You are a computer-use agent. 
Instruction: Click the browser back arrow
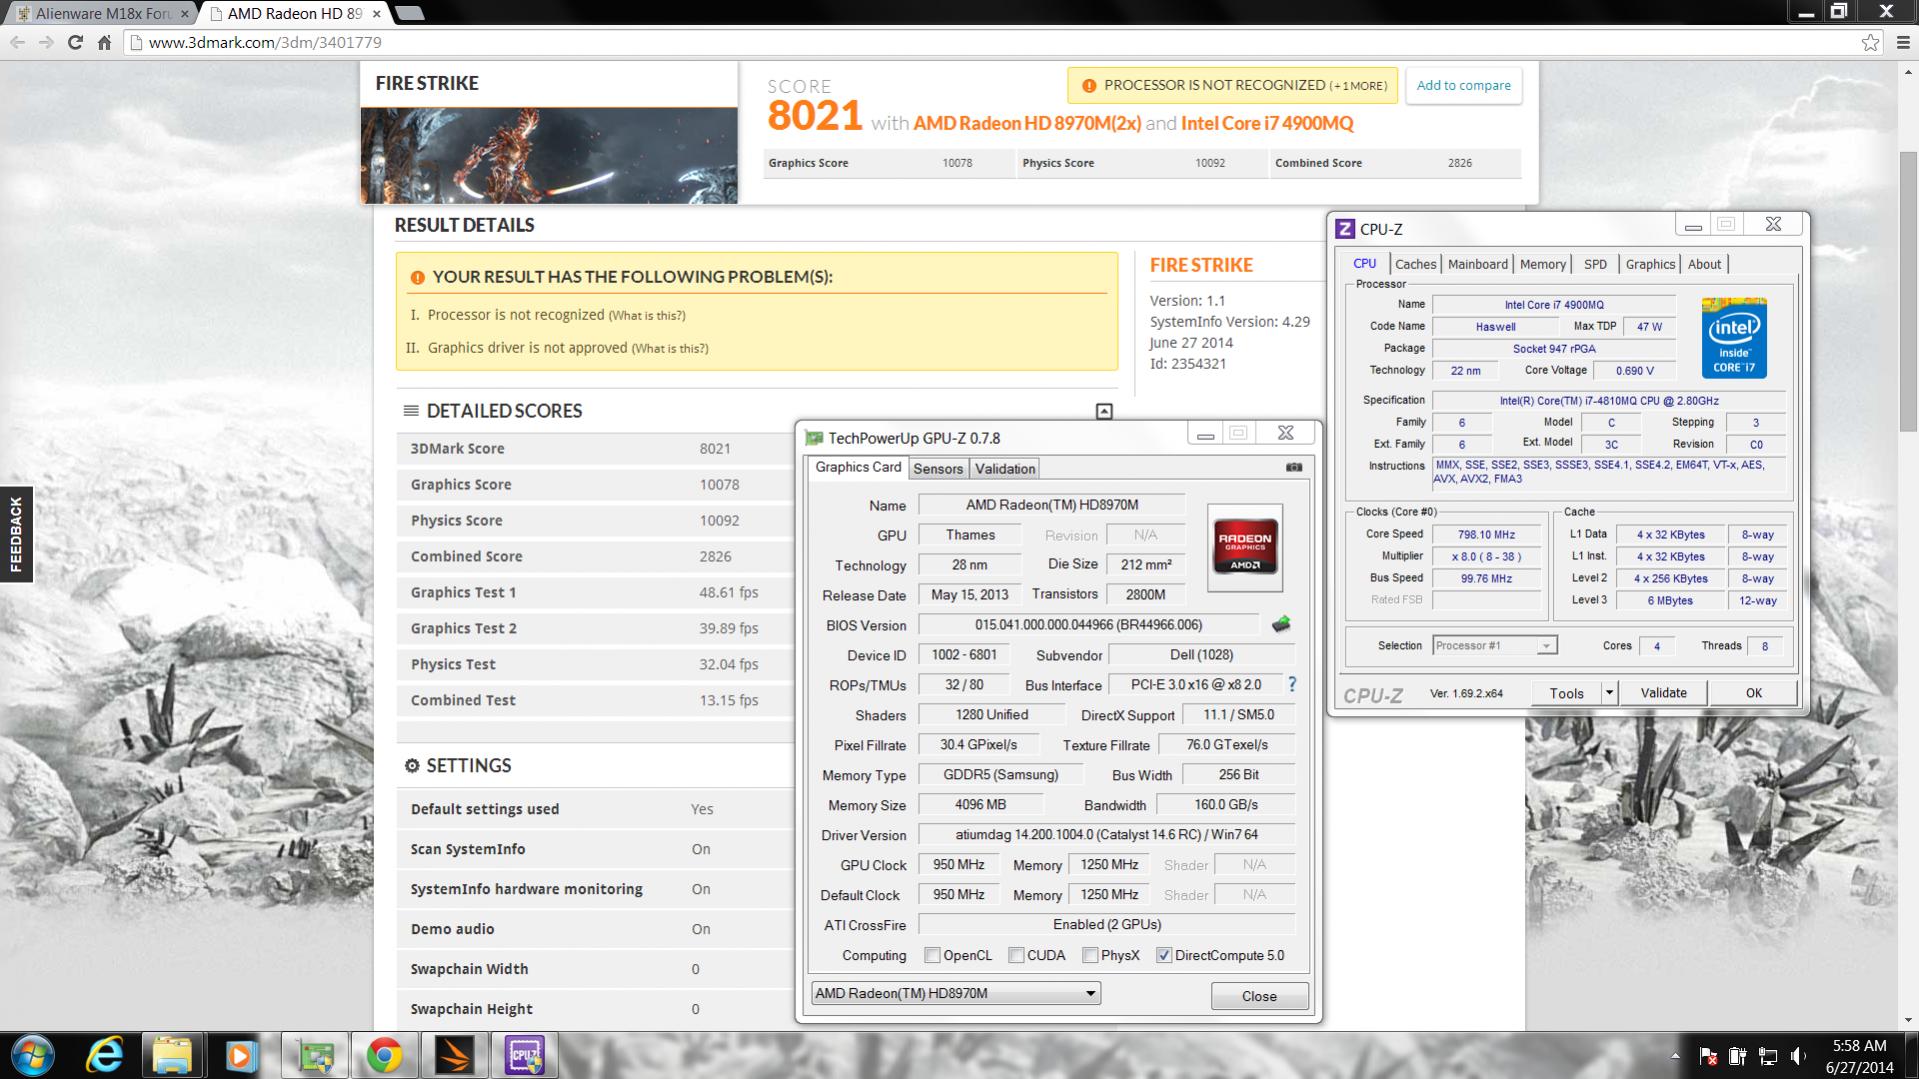click(x=17, y=42)
